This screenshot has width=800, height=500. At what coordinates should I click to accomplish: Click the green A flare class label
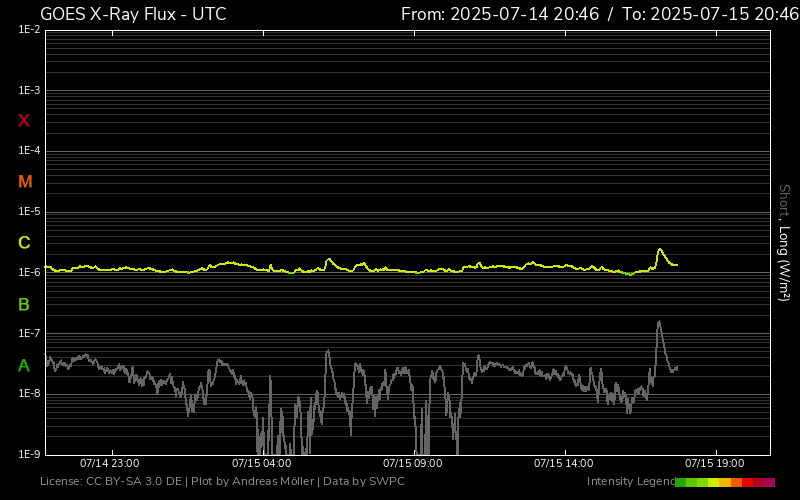[24, 366]
